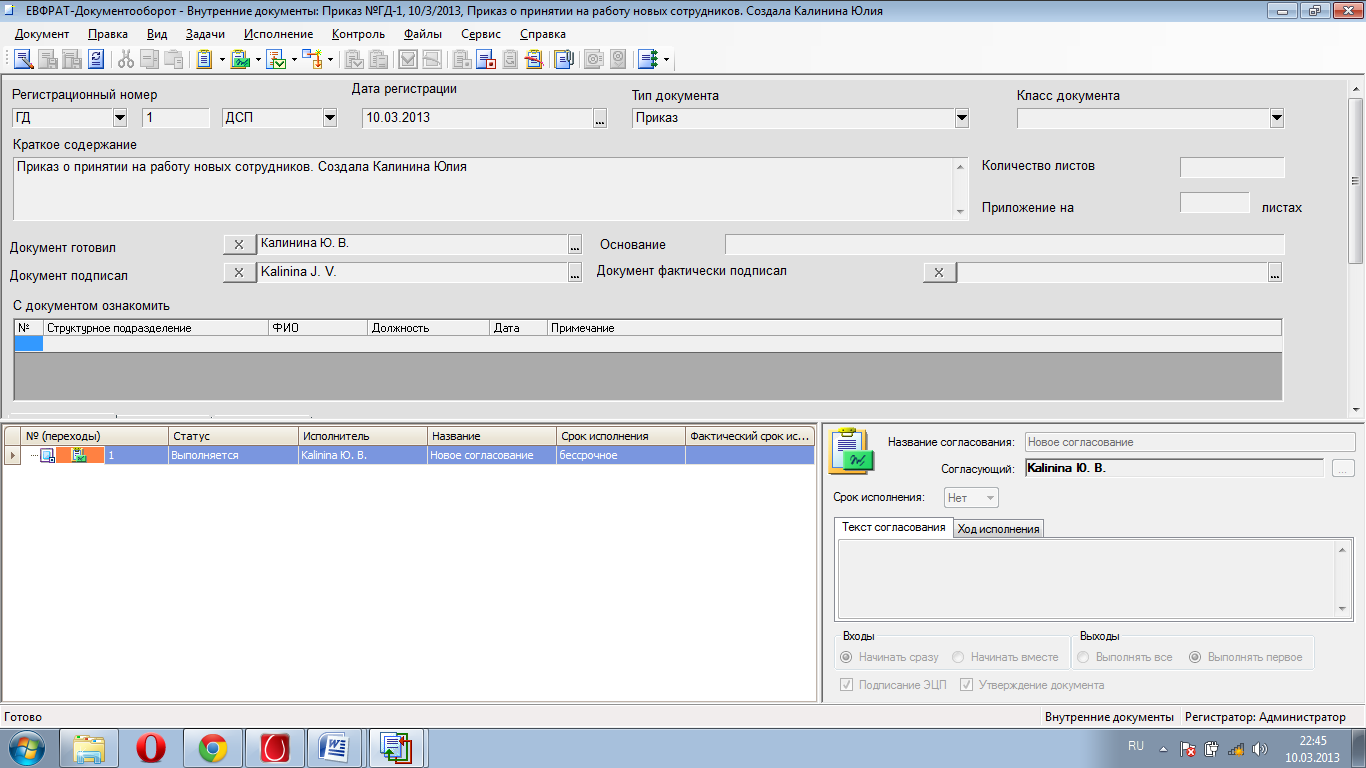Click the Приложение на листах field
This screenshot has width=1366, height=768.
[1215, 203]
